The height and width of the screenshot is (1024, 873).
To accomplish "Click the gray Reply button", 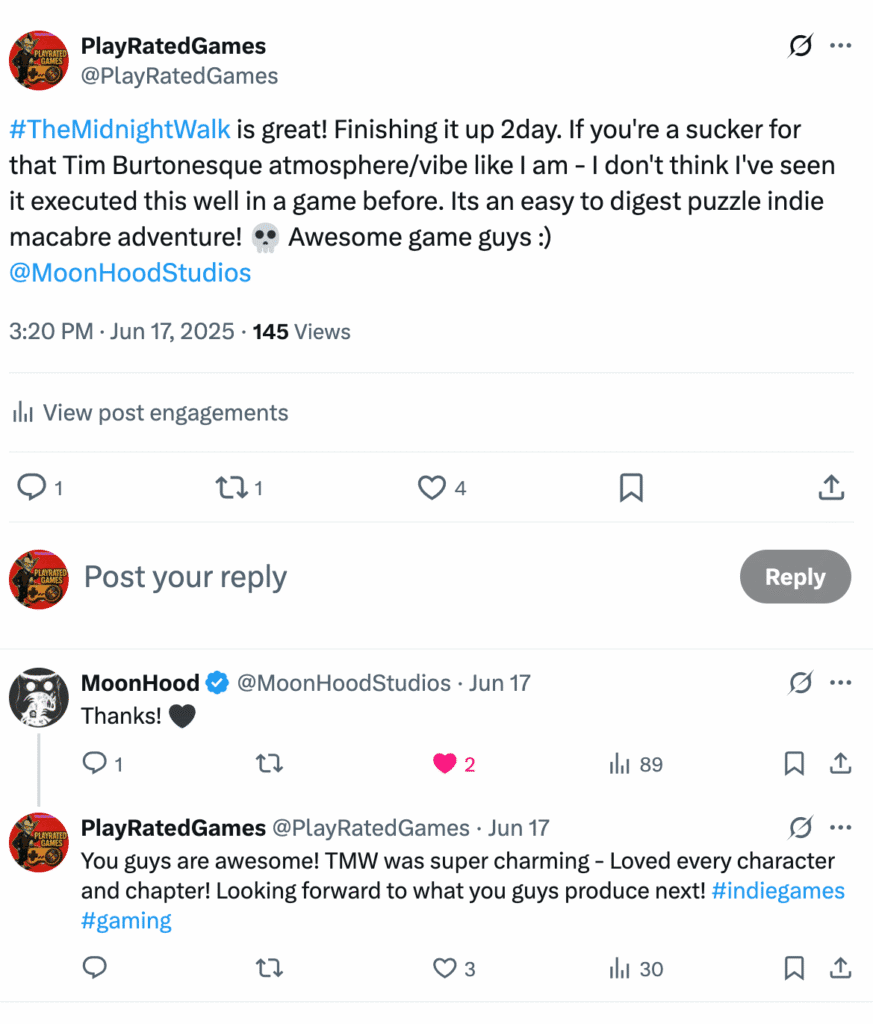I will pyautogui.click(x=795, y=577).
